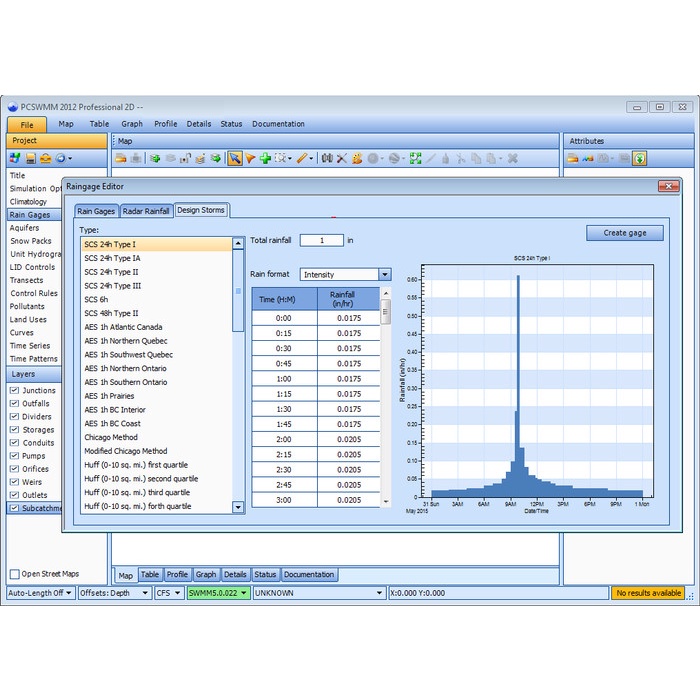Open the File menu
The image size is (700, 700).
[x=27, y=125]
